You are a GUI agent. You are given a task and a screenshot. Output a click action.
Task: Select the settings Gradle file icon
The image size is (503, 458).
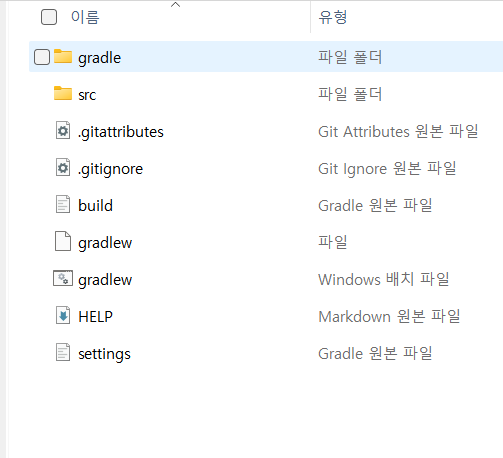click(x=63, y=352)
